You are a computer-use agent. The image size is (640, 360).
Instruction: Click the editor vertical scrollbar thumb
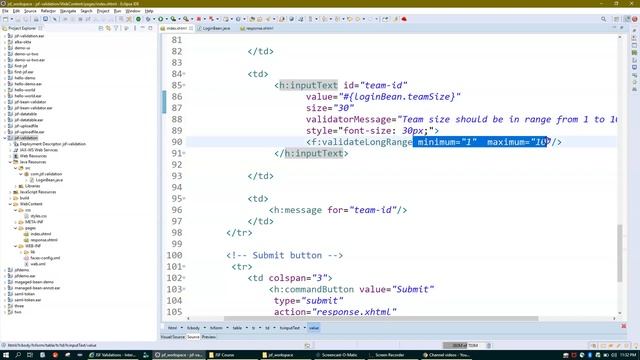(x=620, y=253)
